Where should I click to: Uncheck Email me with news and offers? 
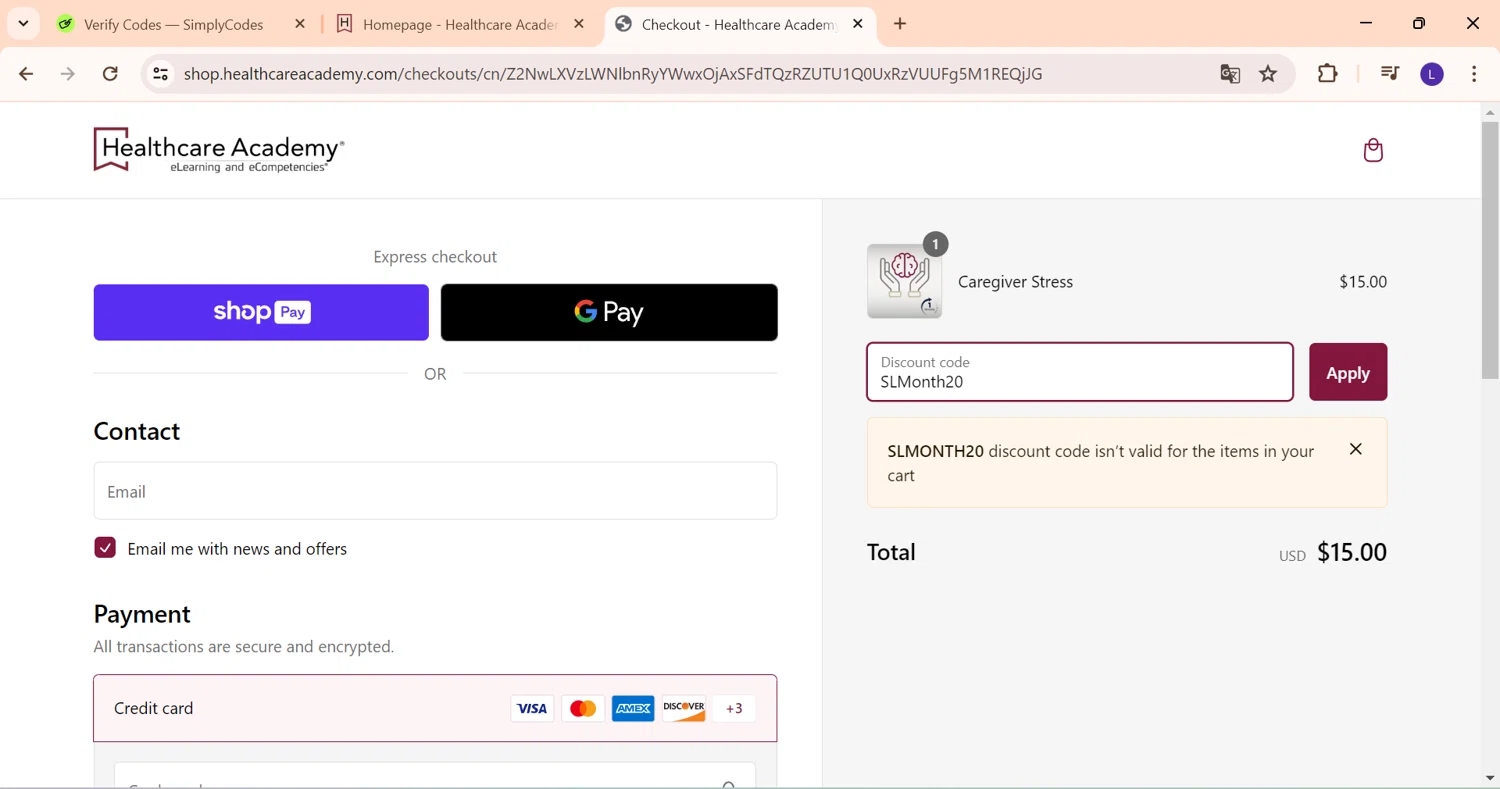(105, 548)
